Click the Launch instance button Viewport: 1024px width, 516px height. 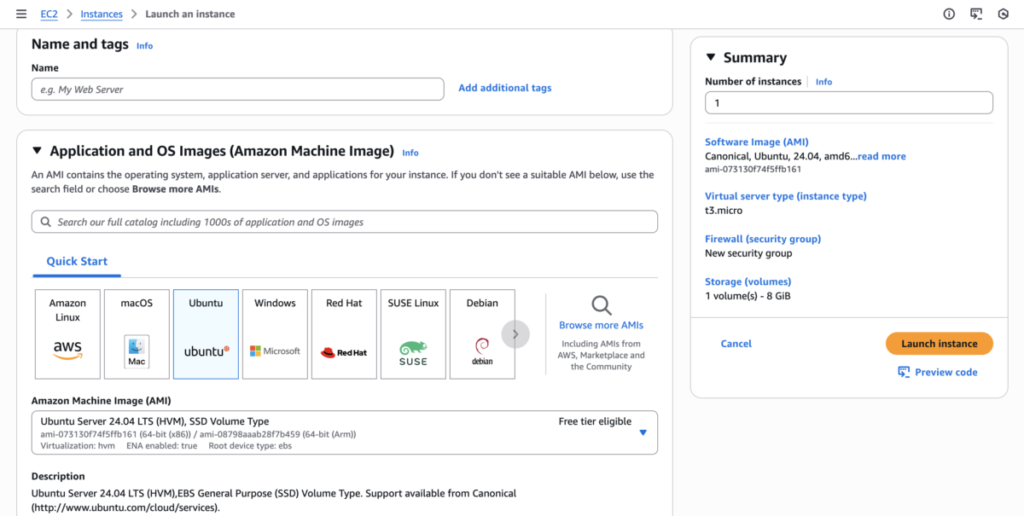(939, 343)
